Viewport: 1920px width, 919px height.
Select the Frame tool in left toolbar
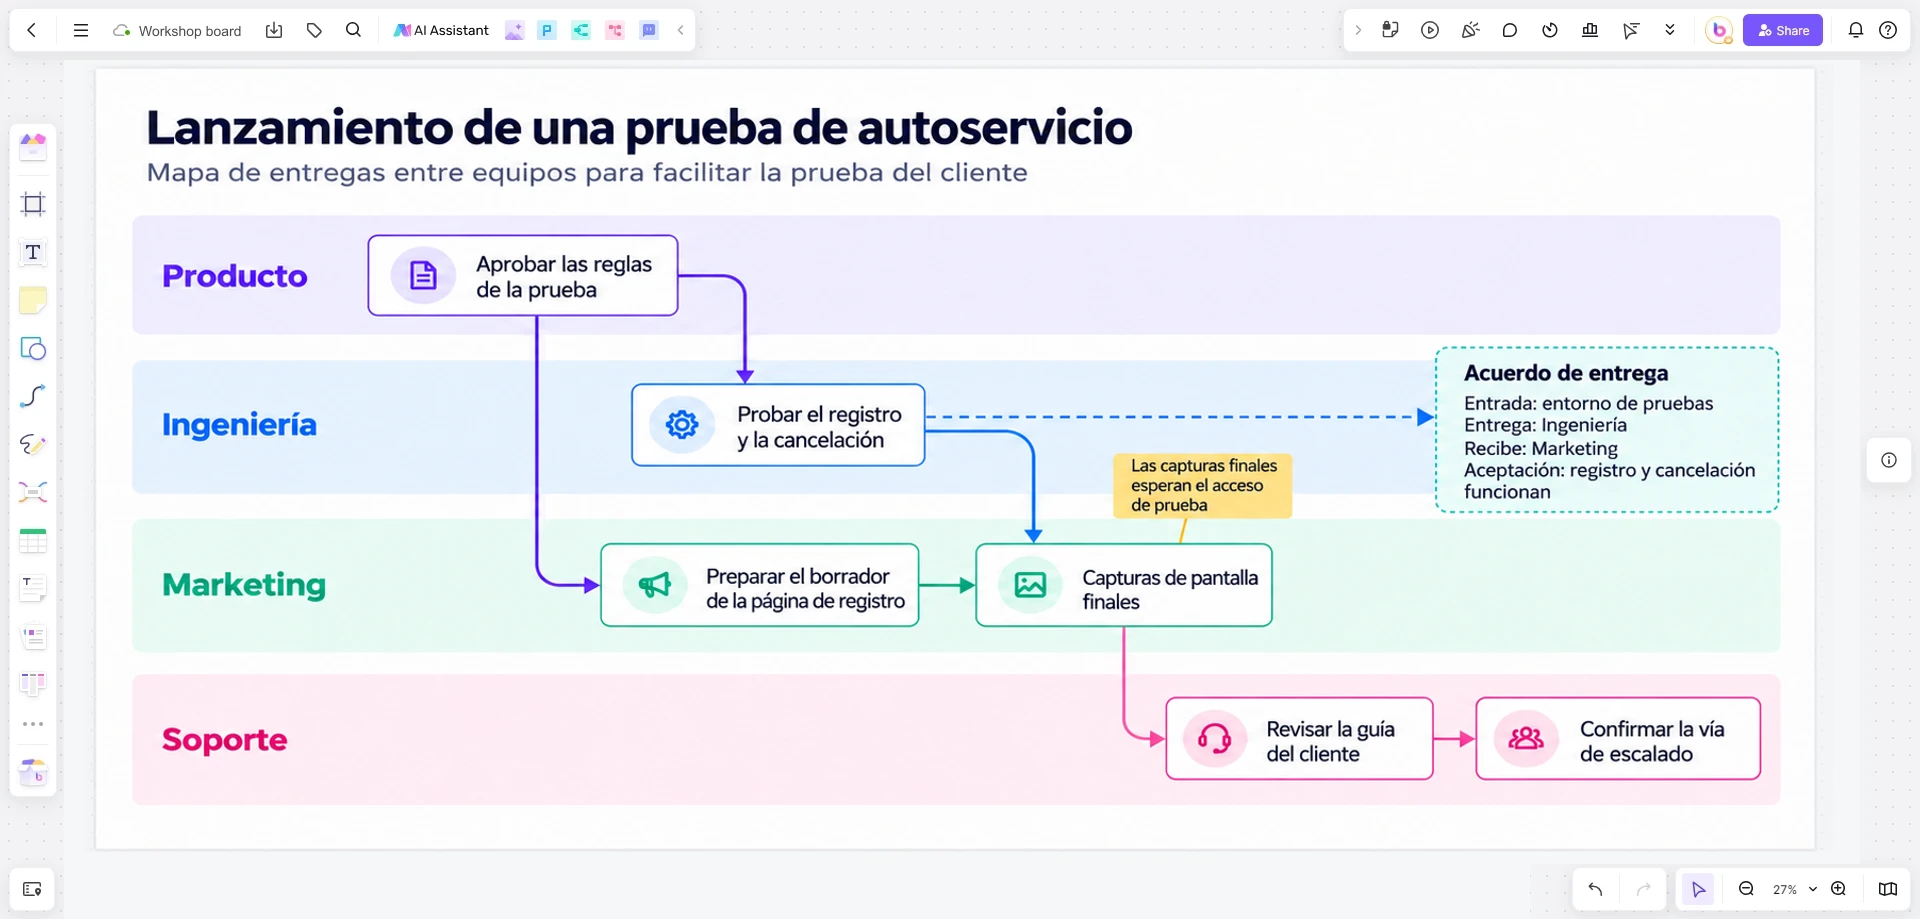point(33,205)
